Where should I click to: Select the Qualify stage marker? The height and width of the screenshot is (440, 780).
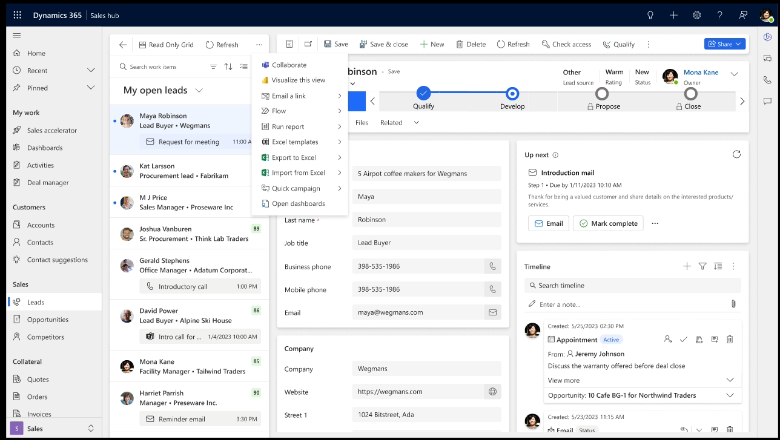click(x=423, y=93)
